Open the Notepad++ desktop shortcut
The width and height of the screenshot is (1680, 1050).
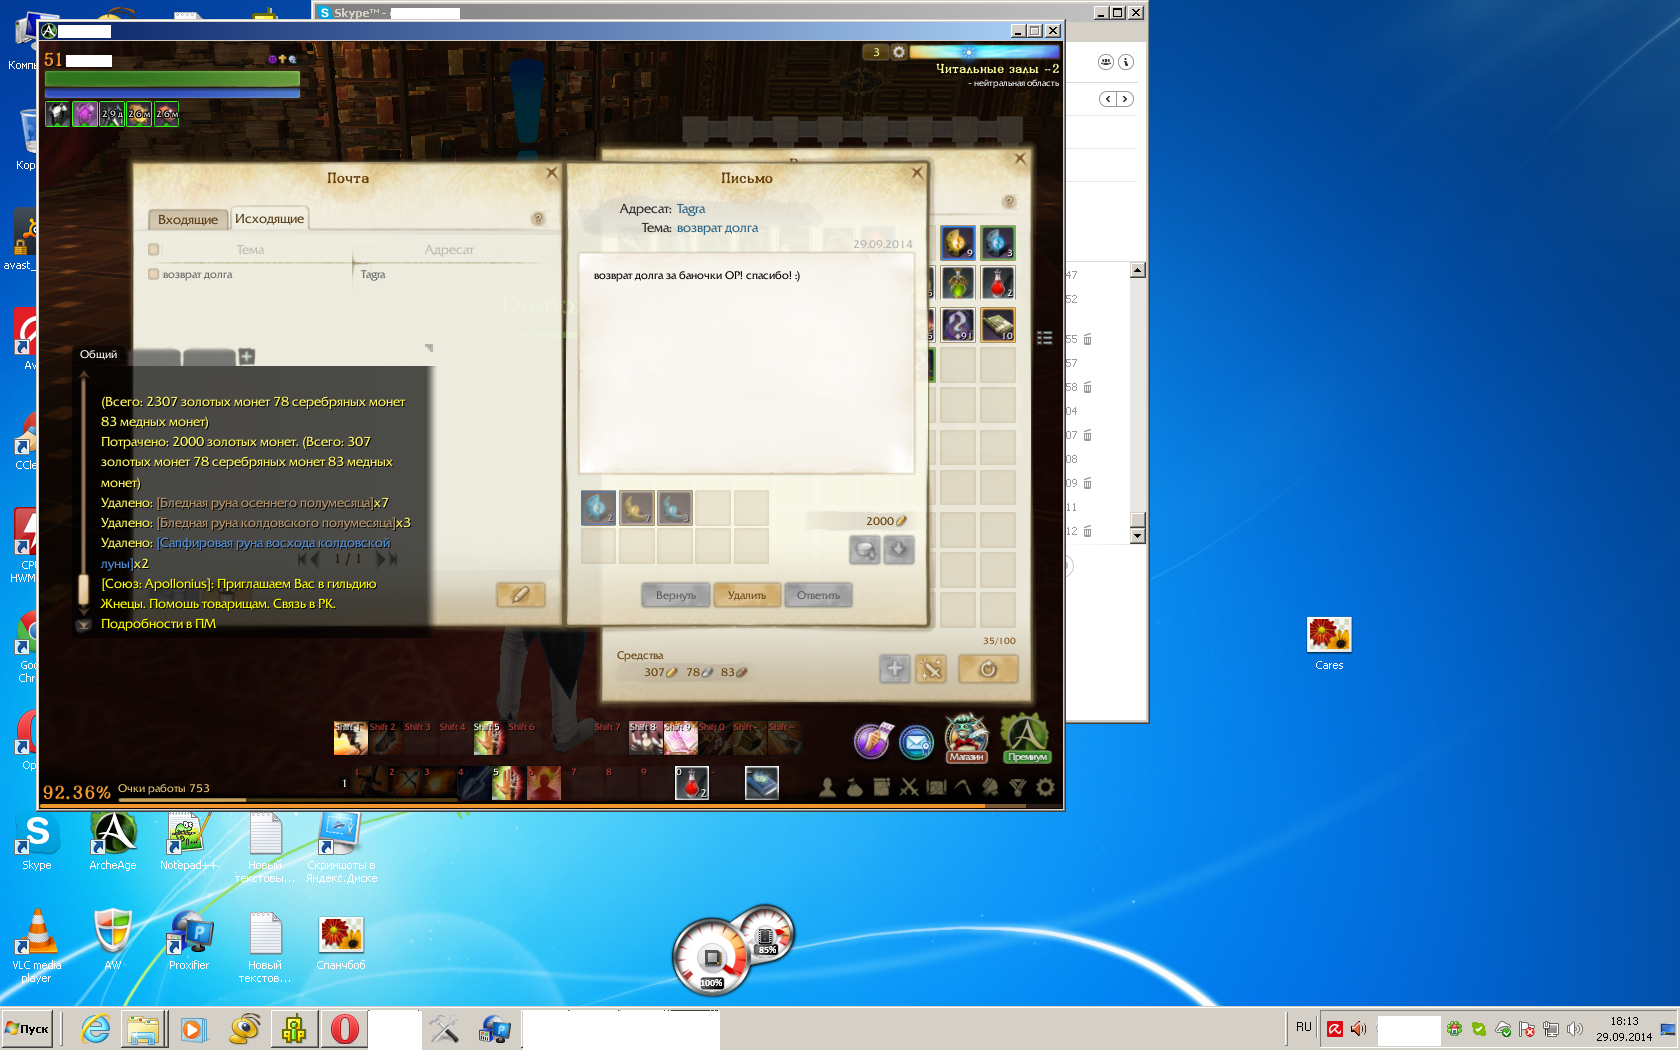[x=188, y=841]
